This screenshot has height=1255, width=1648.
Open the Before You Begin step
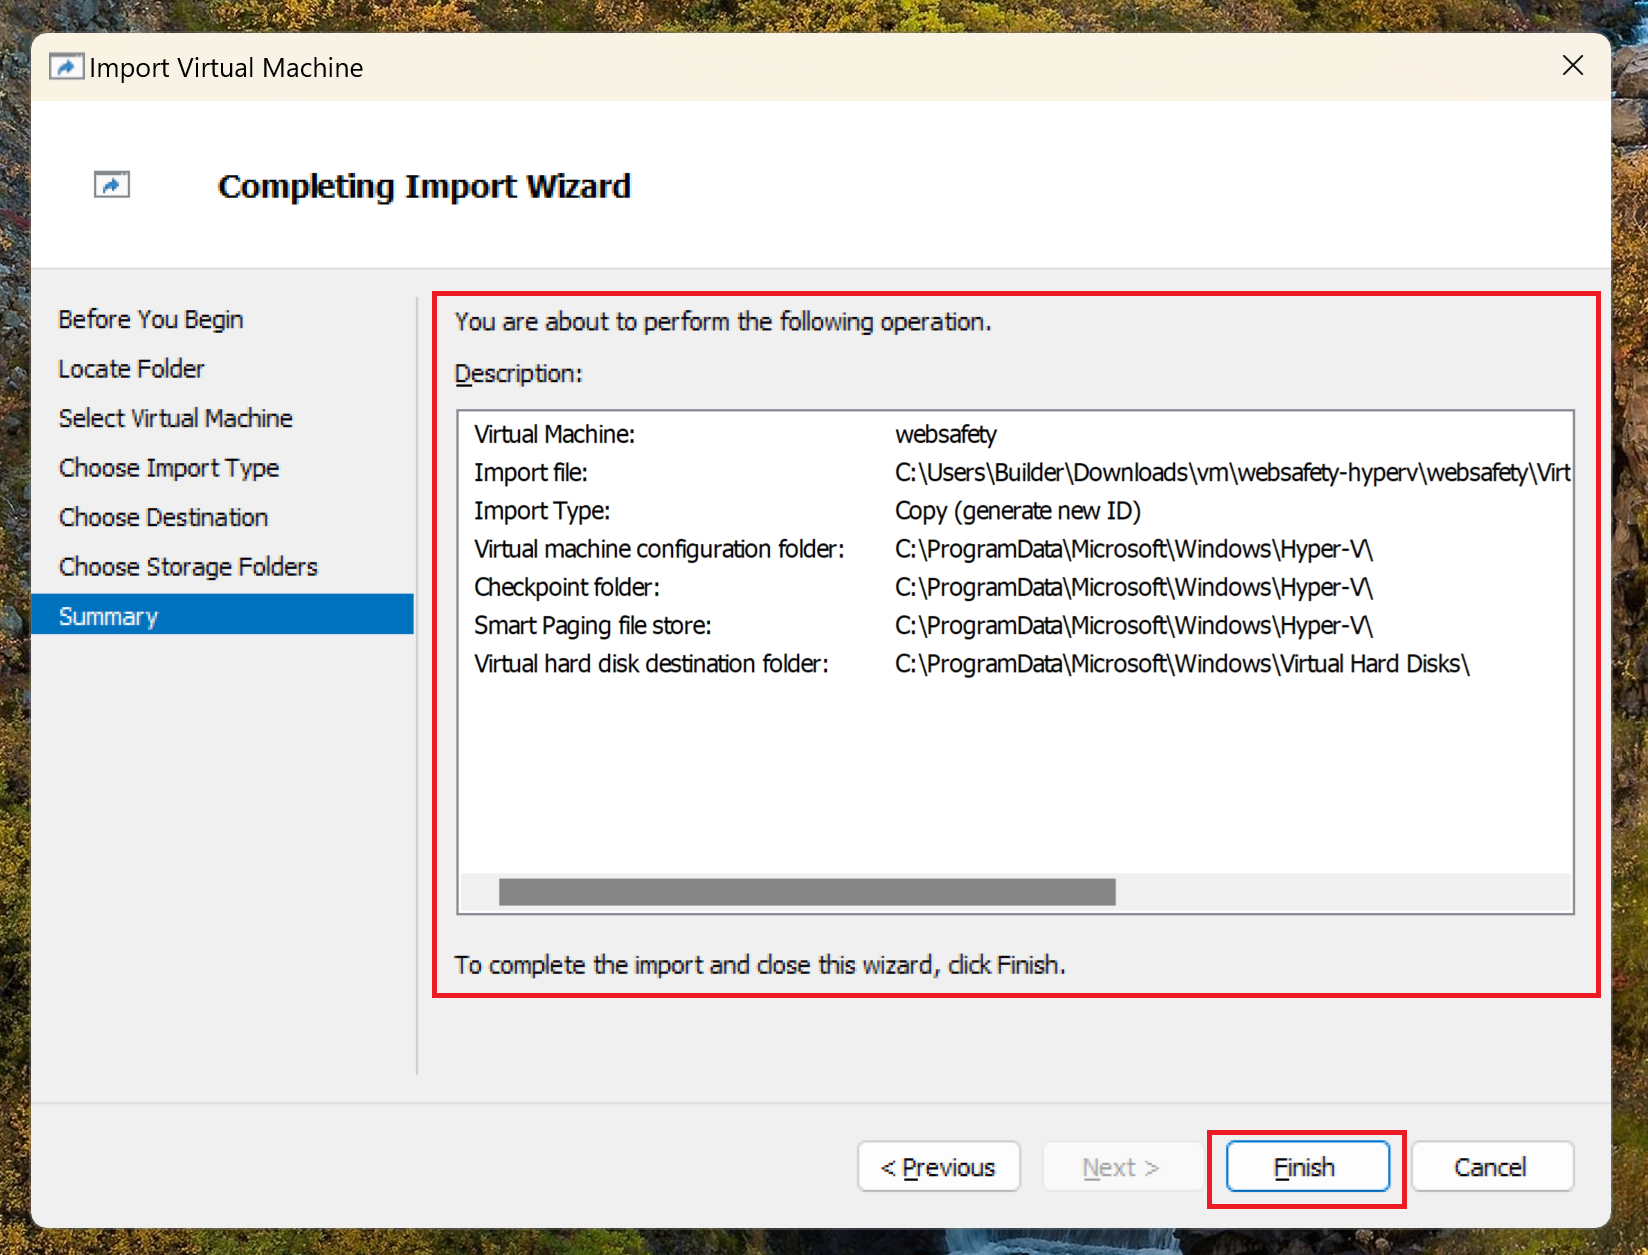(x=151, y=319)
